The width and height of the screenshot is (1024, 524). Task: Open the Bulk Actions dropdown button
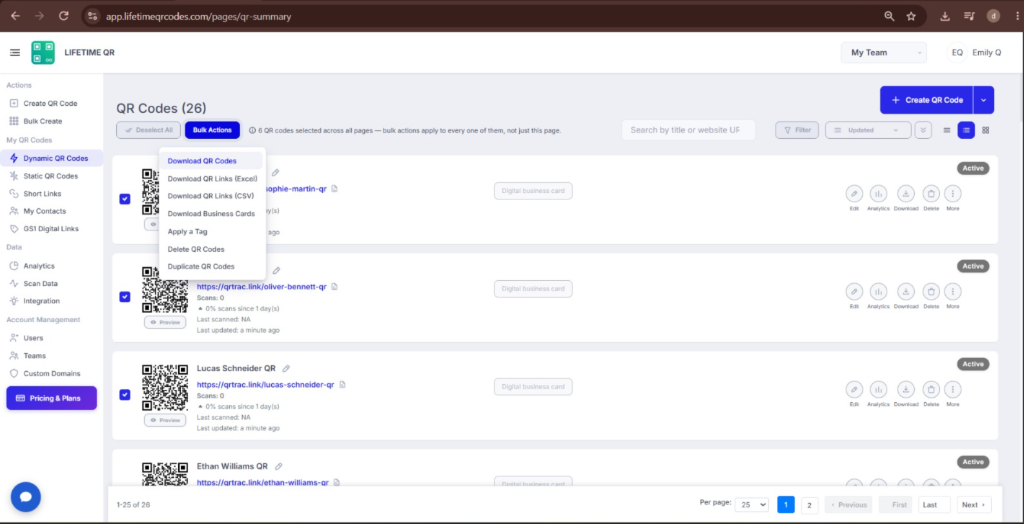click(x=212, y=130)
